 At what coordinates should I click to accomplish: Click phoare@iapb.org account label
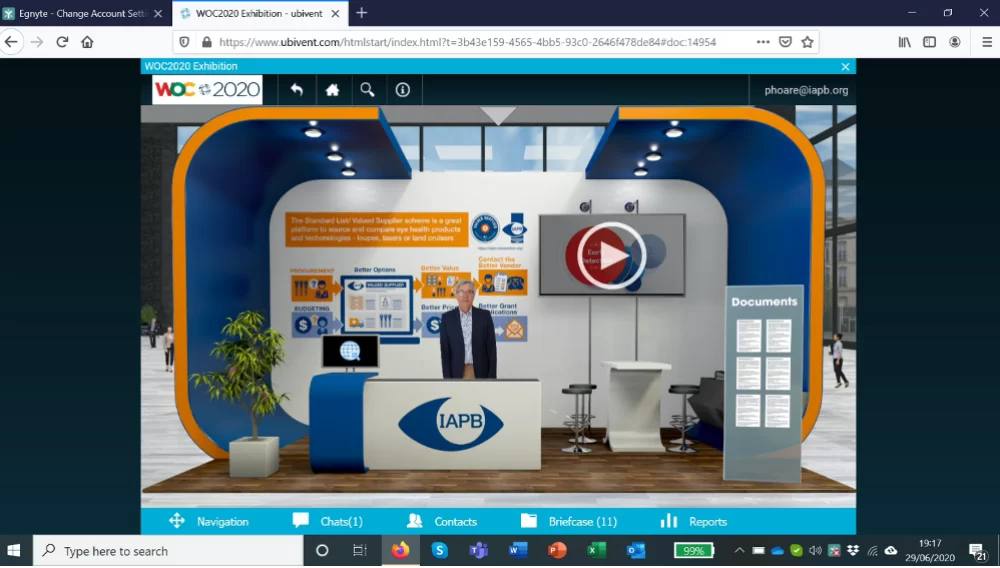(806, 90)
